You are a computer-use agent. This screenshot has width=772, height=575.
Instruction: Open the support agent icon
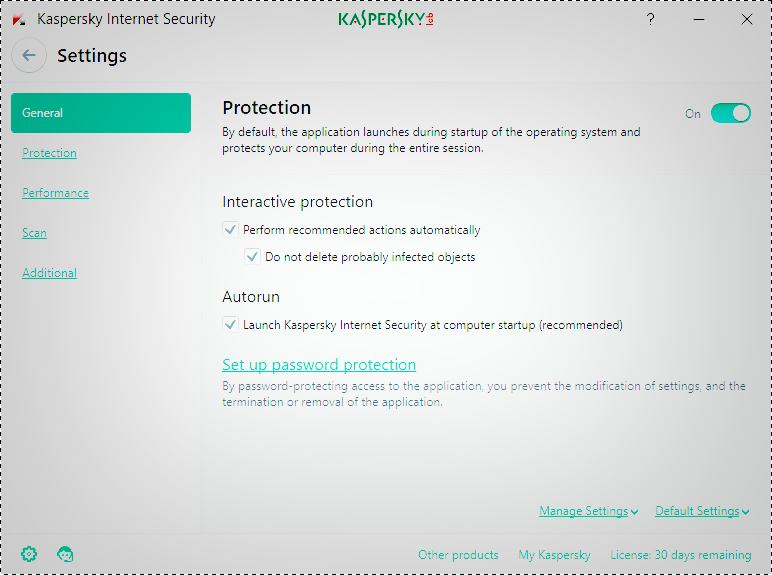tap(66, 554)
